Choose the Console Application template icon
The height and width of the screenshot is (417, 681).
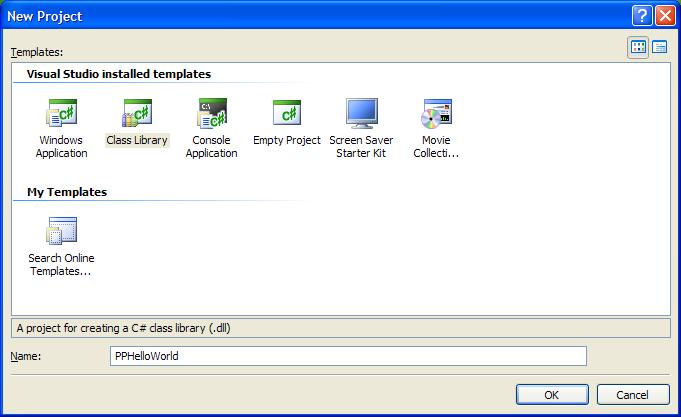212,113
